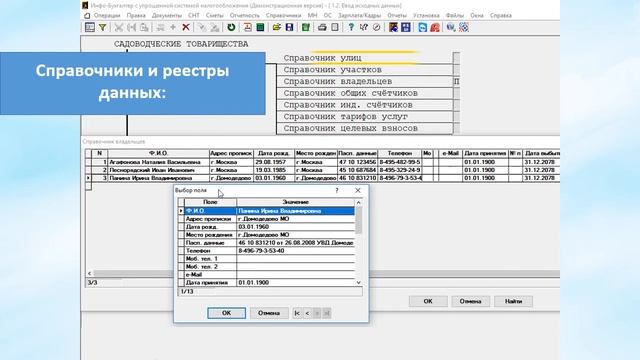
Task: Click the context help arrow-question icon
Action: pos(364,27)
